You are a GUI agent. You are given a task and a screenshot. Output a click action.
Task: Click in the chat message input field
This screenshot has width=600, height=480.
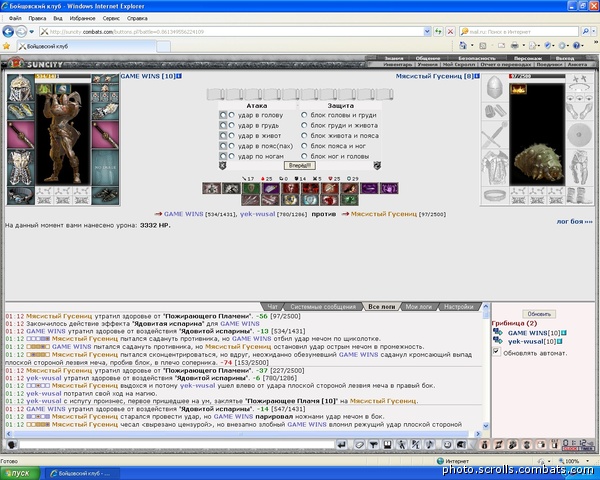pyautogui.click(x=177, y=444)
